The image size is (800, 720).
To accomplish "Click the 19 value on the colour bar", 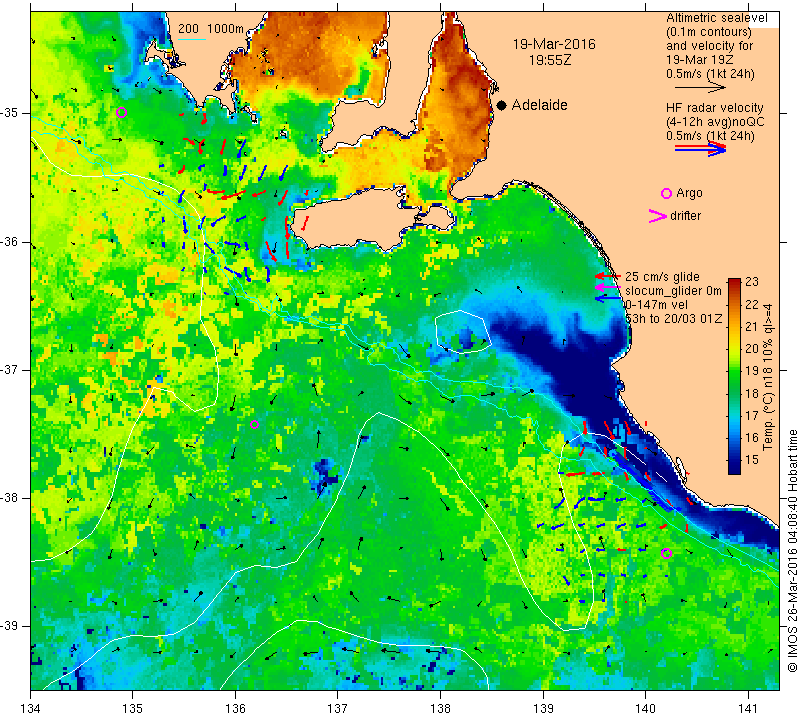I will (x=752, y=370).
